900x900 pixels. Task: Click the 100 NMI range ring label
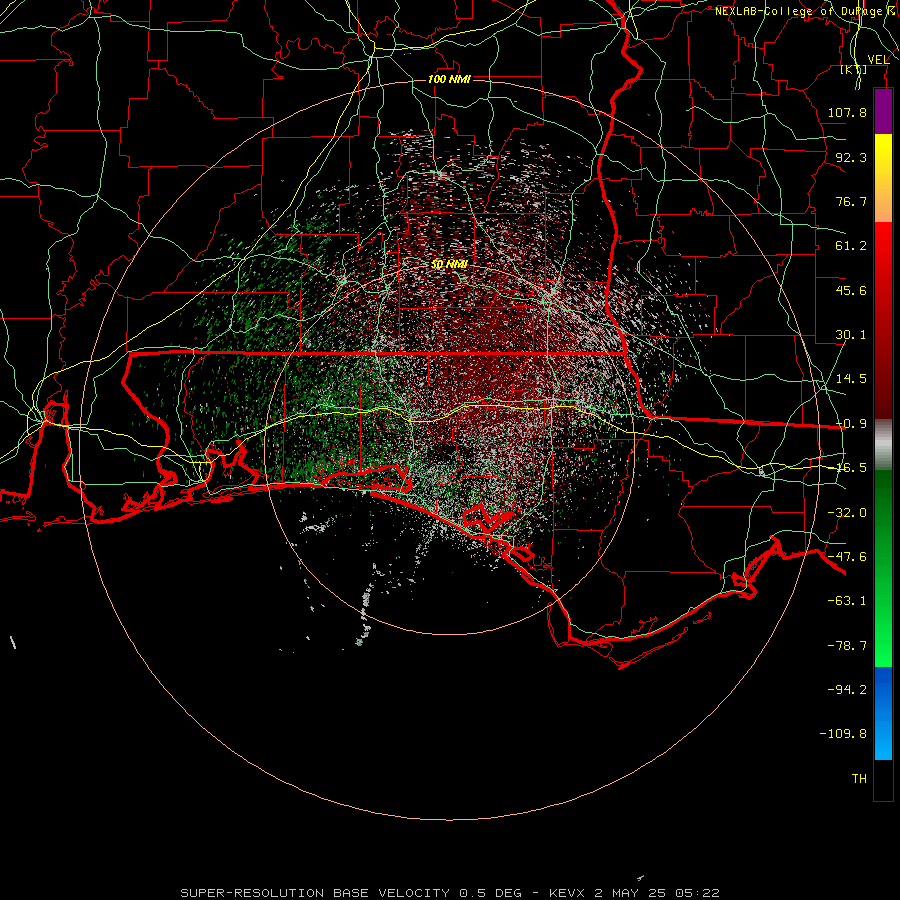pyautogui.click(x=449, y=79)
